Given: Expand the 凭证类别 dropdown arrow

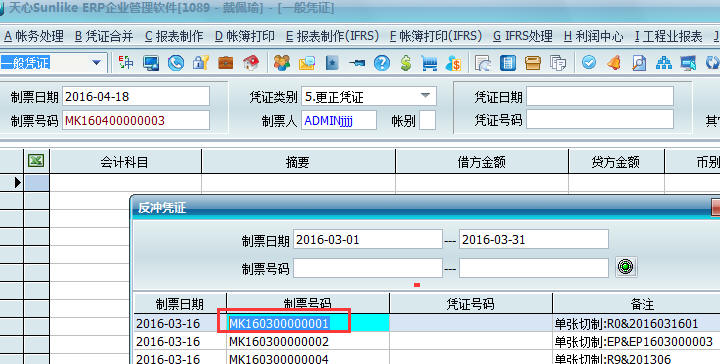Looking at the screenshot, I should (425, 96).
